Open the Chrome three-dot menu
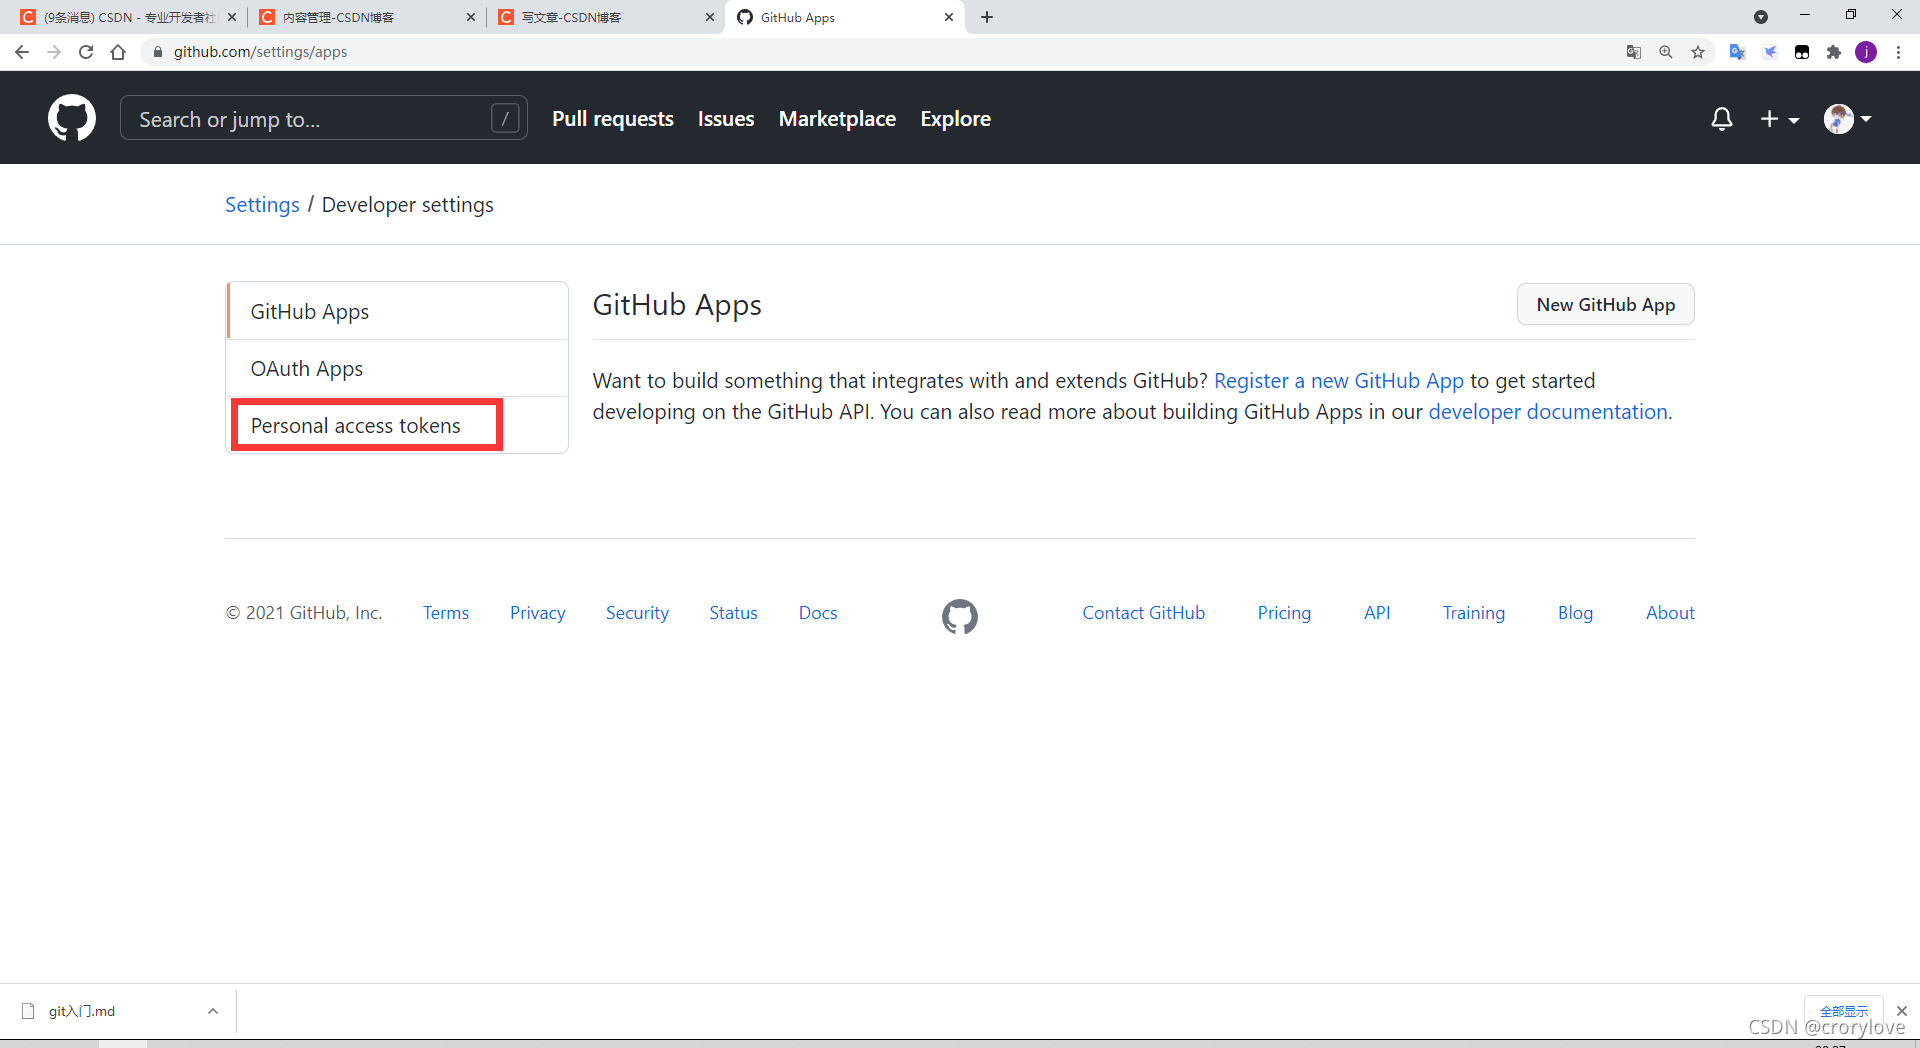Viewport: 1920px width, 1048px height. (x=1898, y=52)
